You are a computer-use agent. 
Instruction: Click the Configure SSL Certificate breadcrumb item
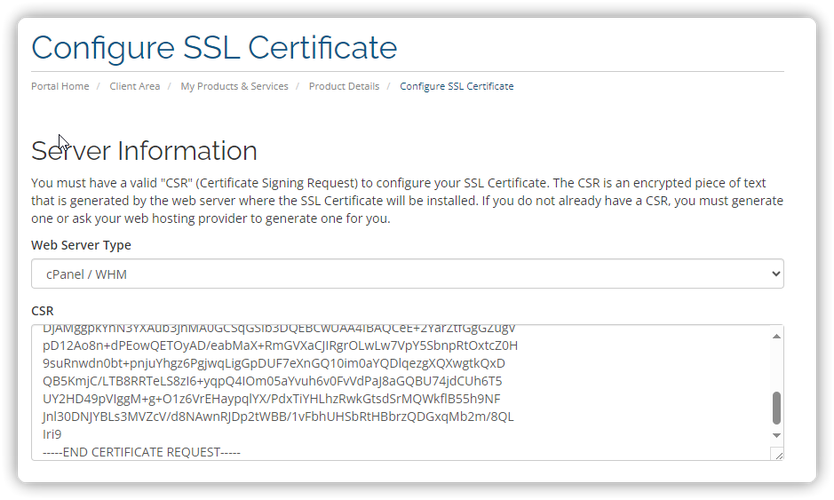click(456, 86)
